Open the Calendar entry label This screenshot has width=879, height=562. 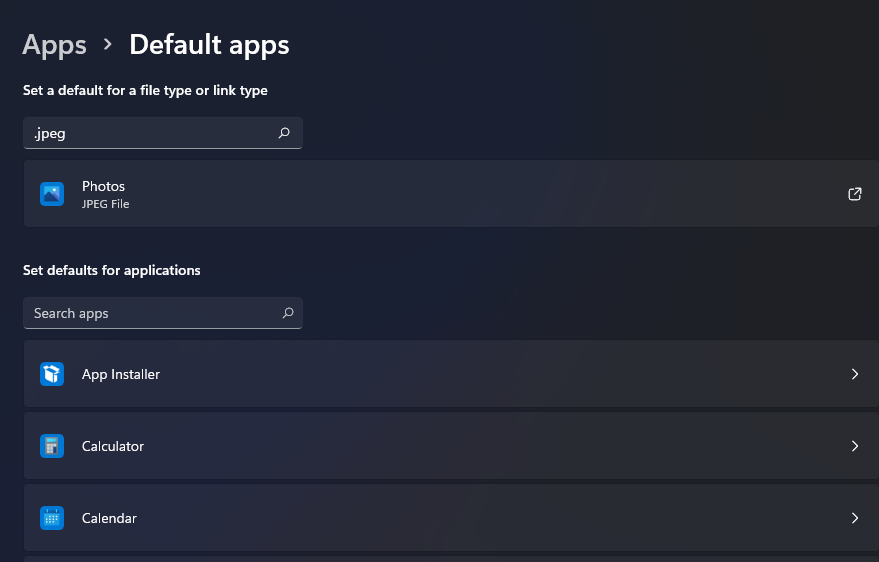pos(109,518)
